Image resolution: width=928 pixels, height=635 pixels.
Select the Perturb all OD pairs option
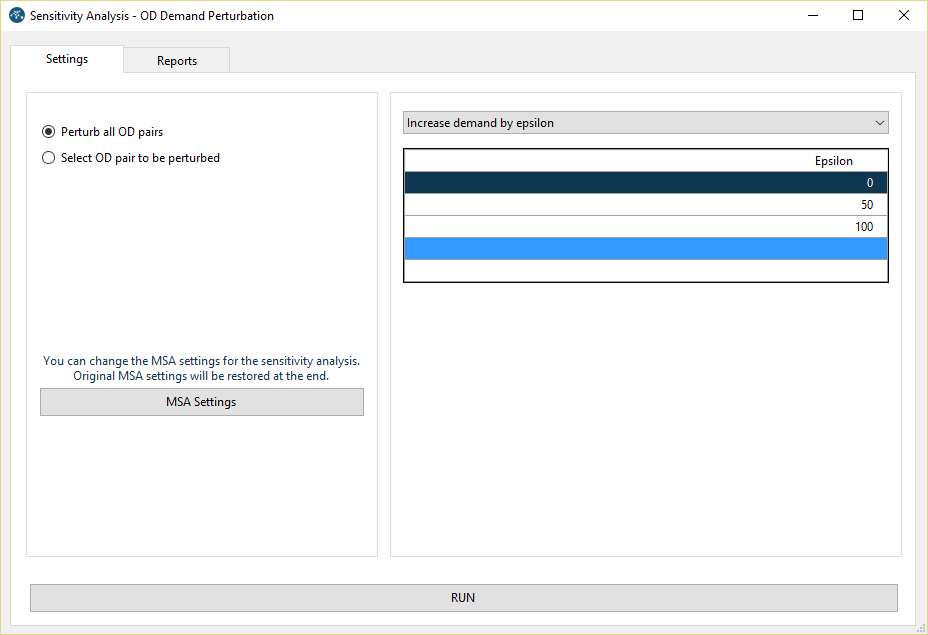(x=49, y=132)
